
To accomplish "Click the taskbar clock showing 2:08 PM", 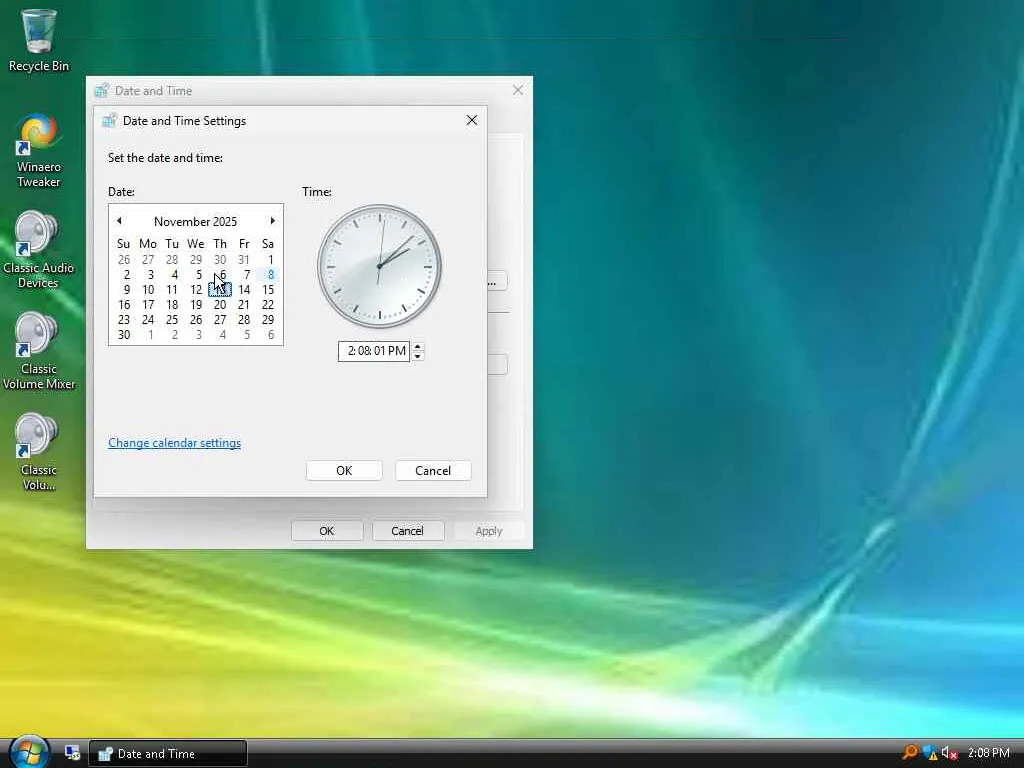I will pyautogui.click(x=989, y=753).
